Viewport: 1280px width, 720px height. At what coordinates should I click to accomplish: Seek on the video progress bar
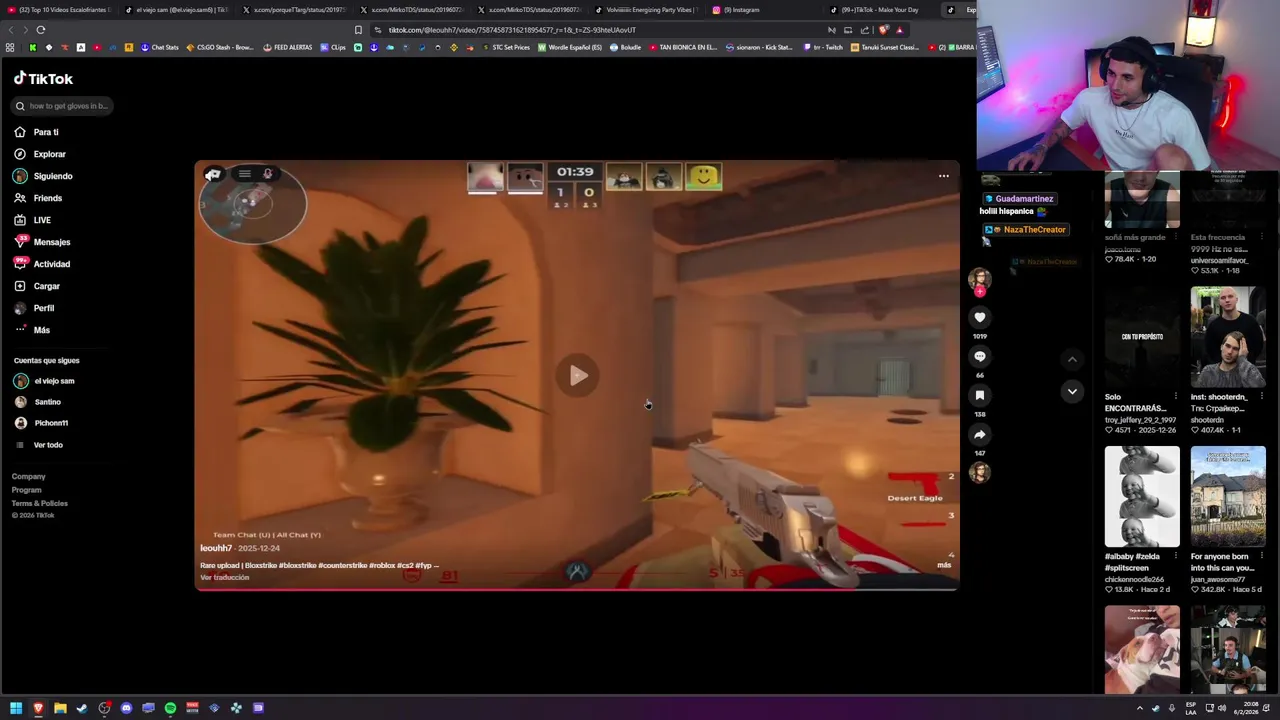[577, 589]
